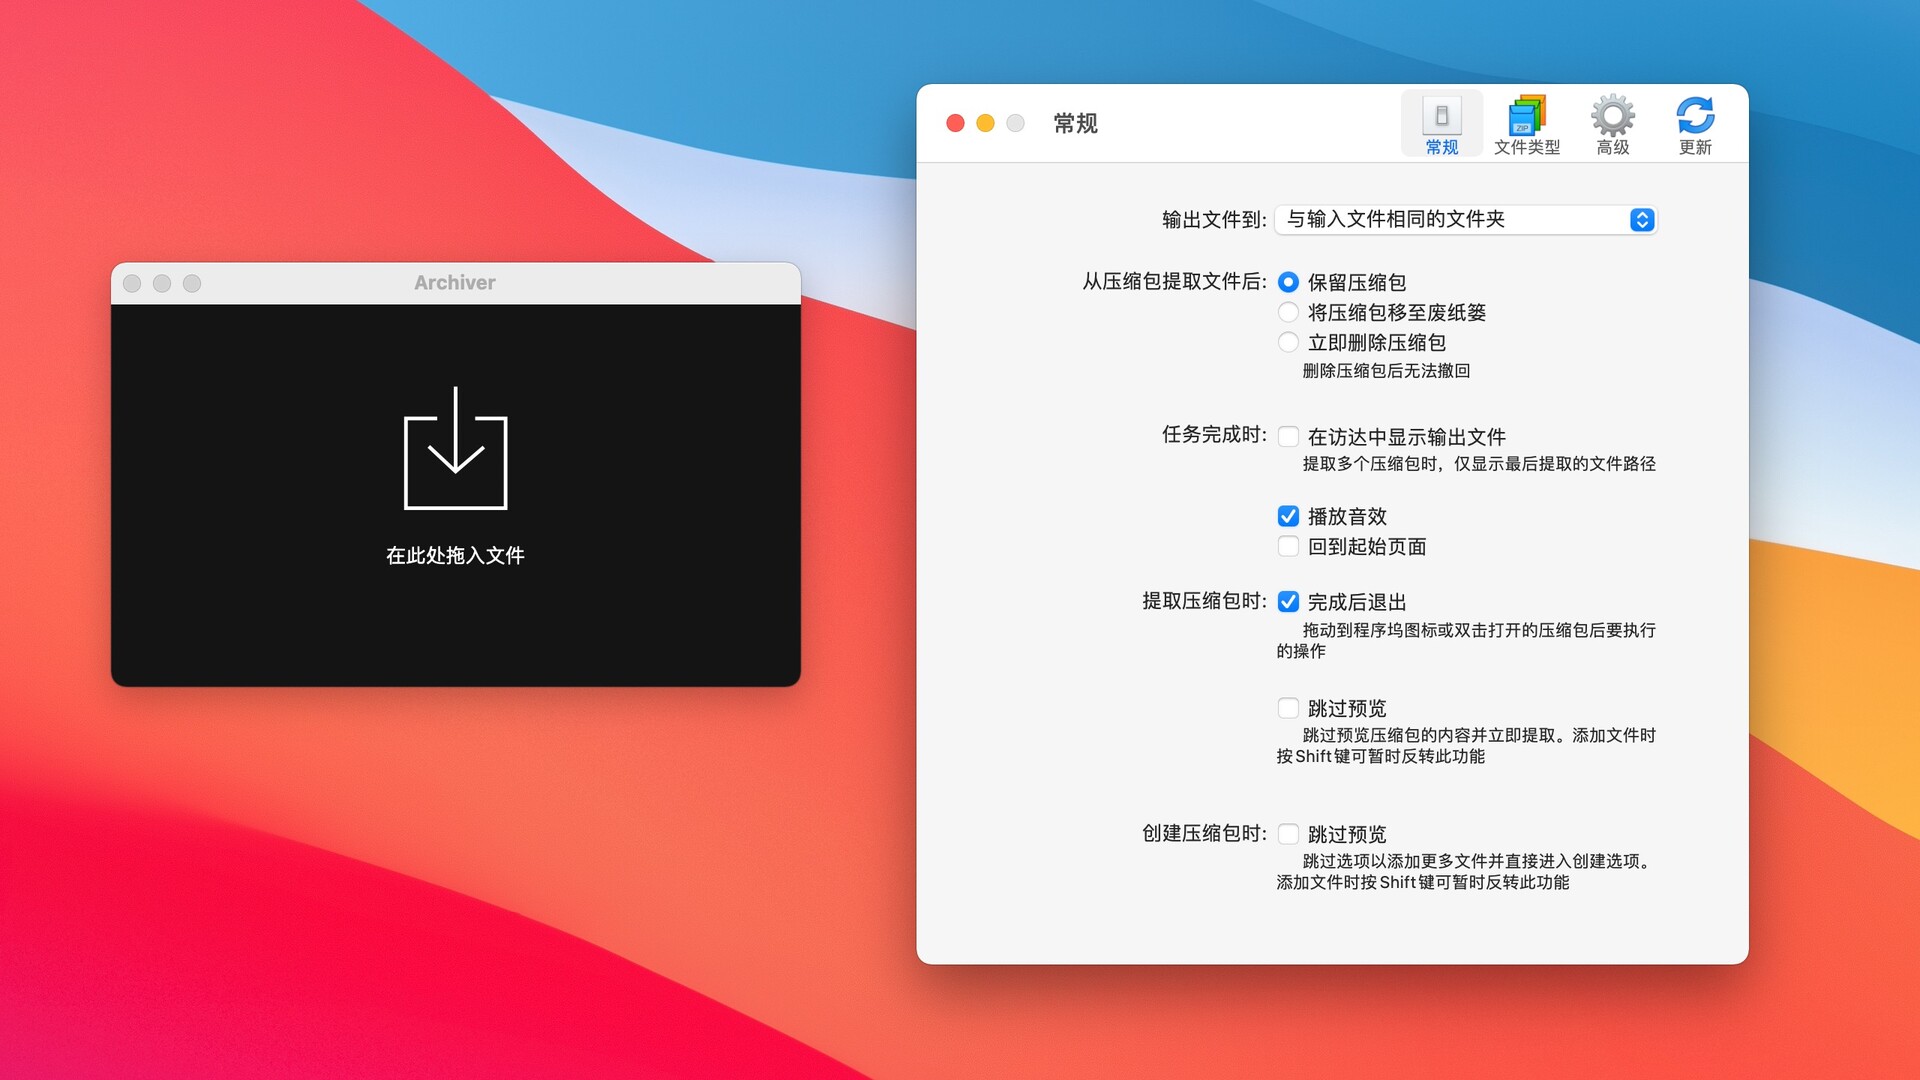Click the drop-file arrow icon in Archiver
This screenshot has height=1080, width=1920.
456,448
